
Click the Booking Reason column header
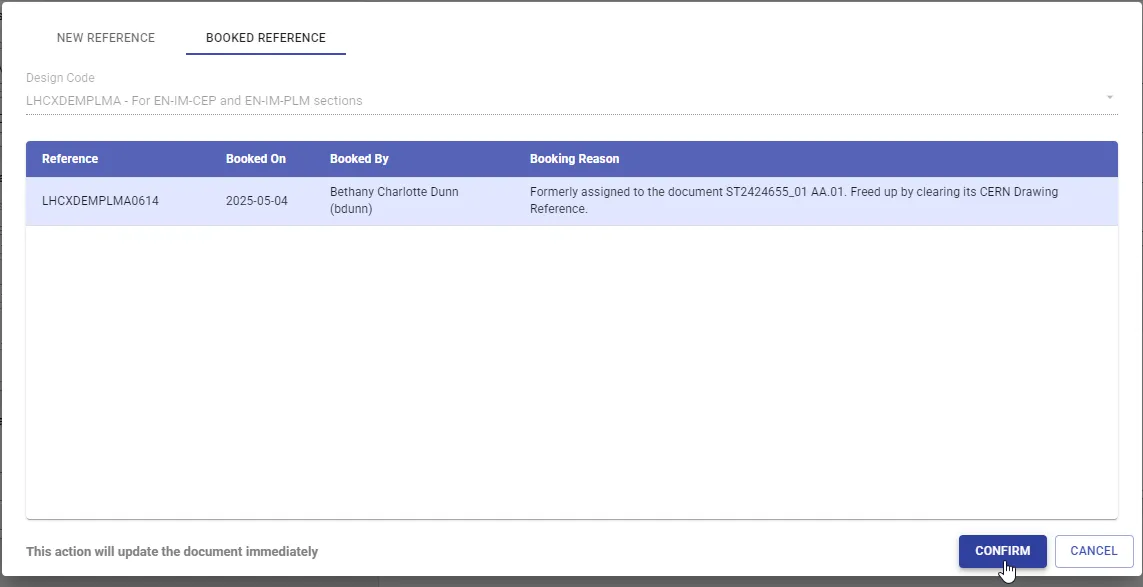click(574, 159)
